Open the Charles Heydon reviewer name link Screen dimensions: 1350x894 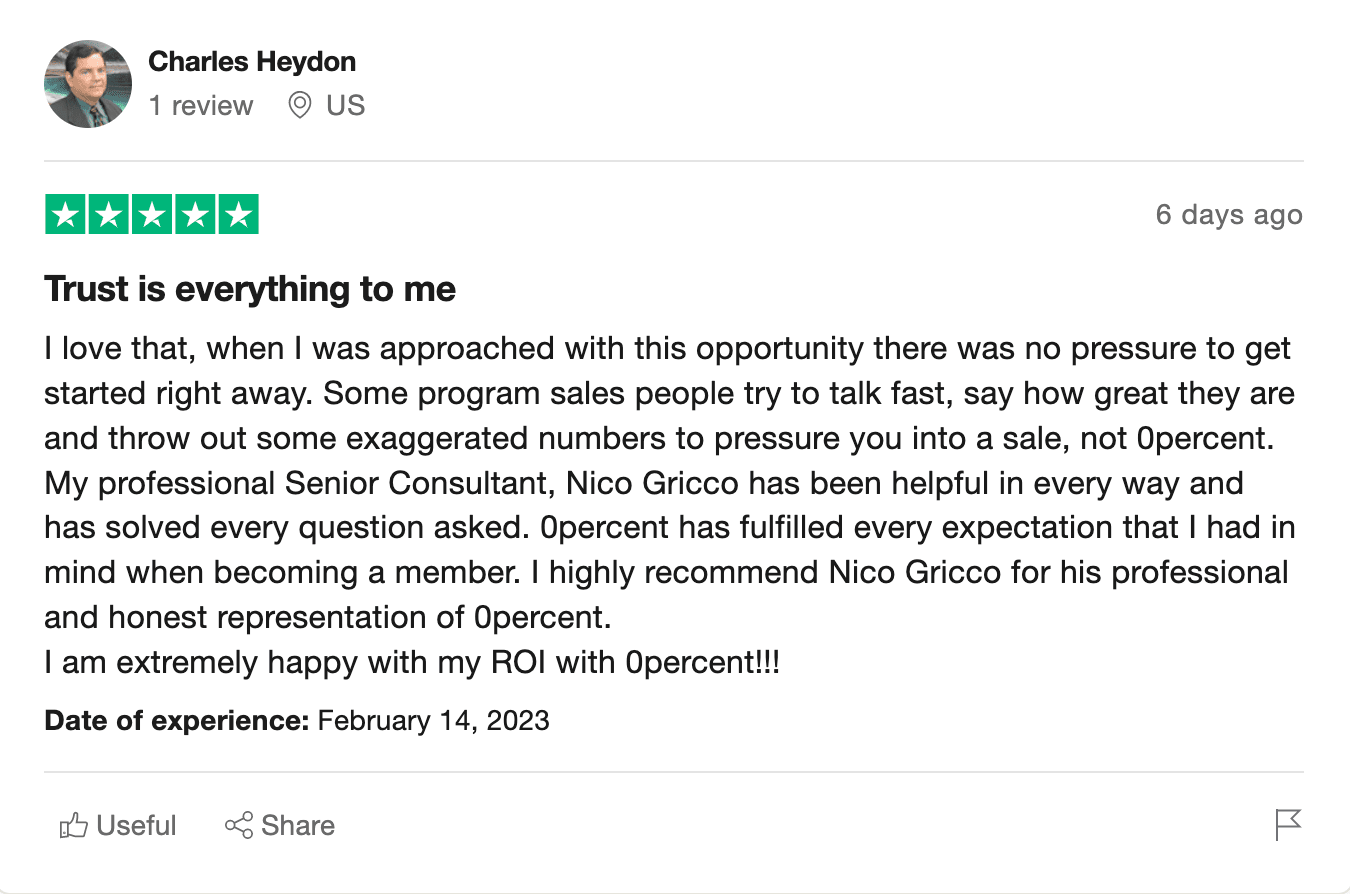[252, 62]
